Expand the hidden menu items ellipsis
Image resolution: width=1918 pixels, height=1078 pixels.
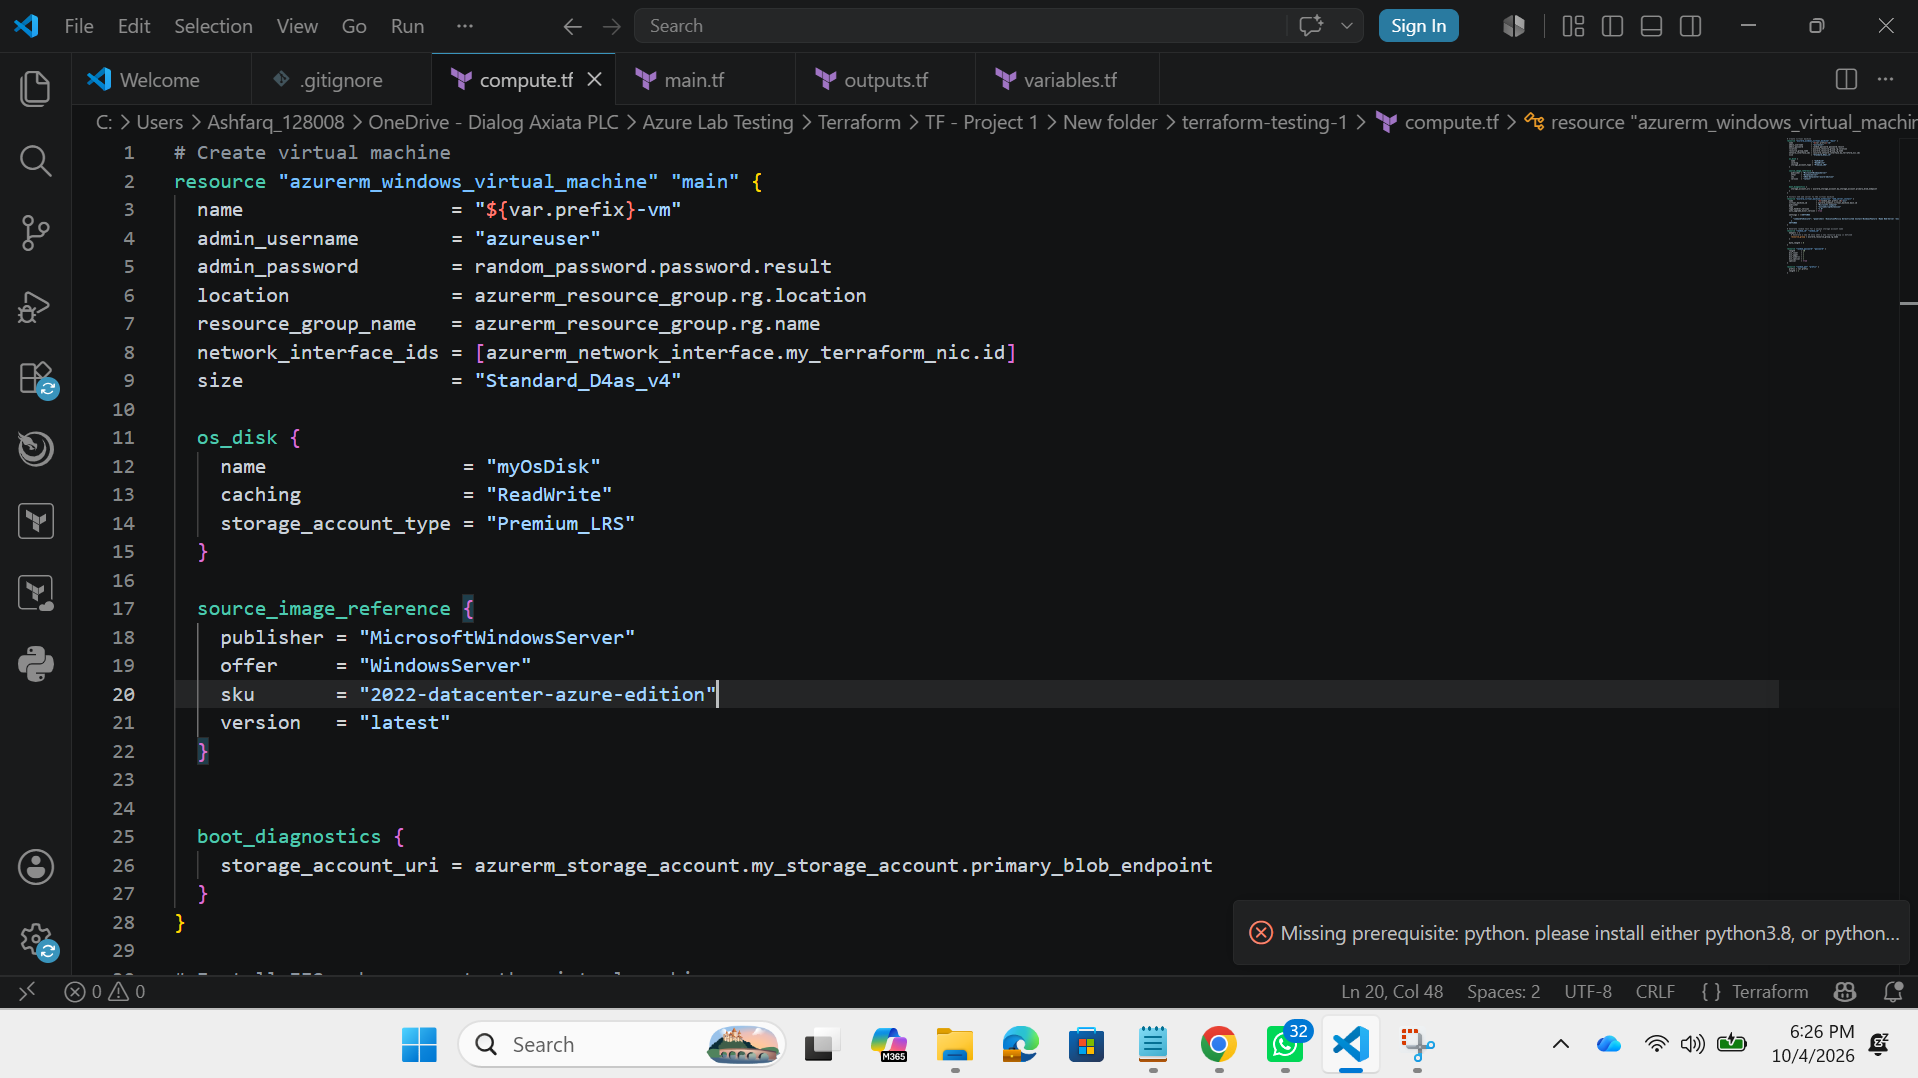point(464,26)
